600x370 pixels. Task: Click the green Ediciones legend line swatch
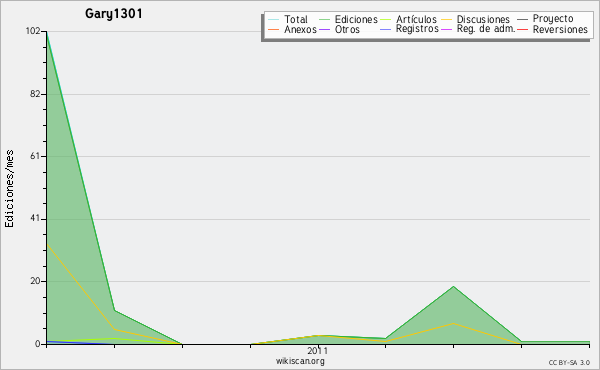(324, 20)
